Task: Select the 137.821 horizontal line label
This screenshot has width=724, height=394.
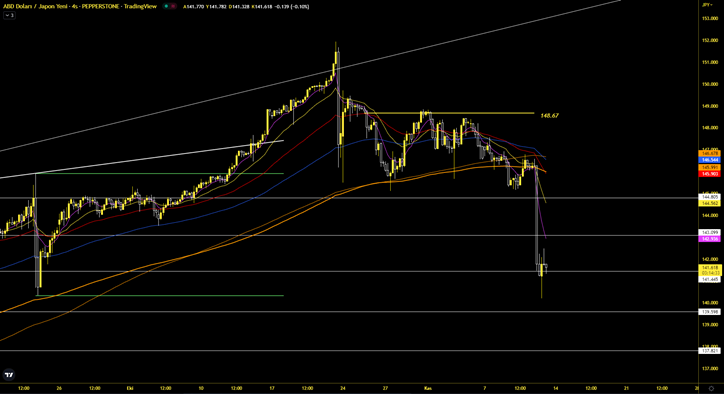Action: click(710, 351)
